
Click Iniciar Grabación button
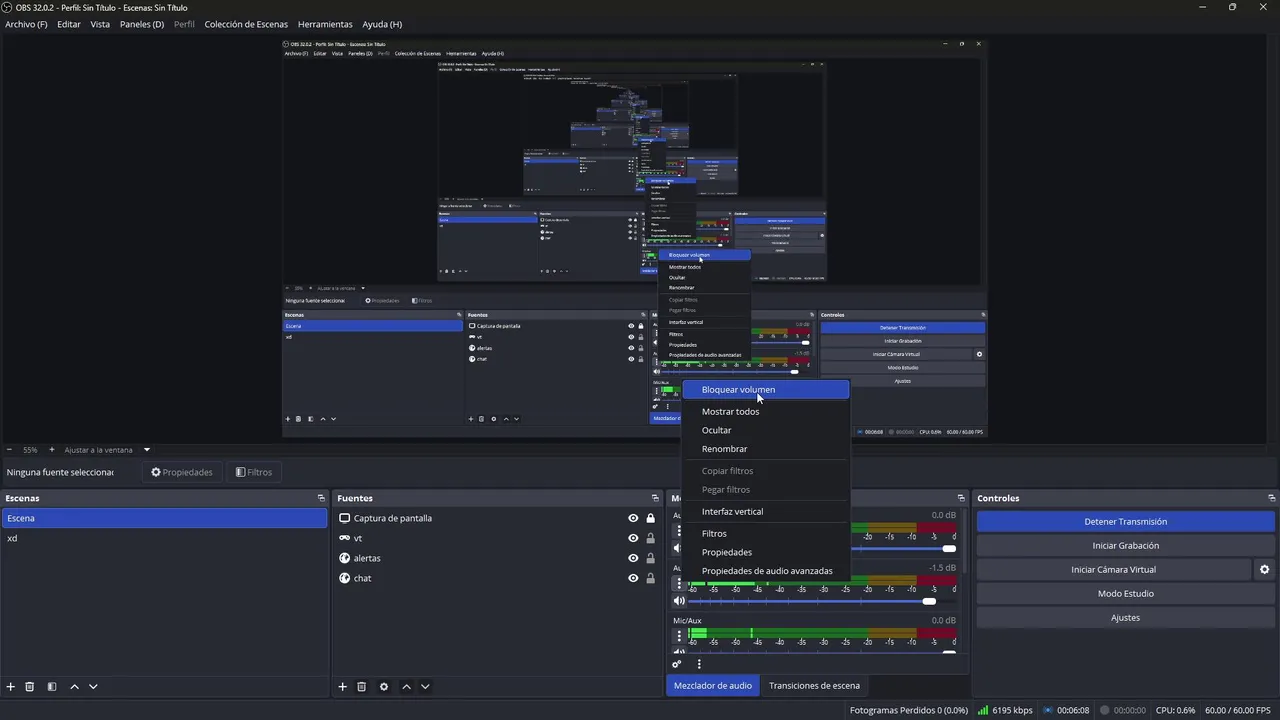coord(1125,546)
